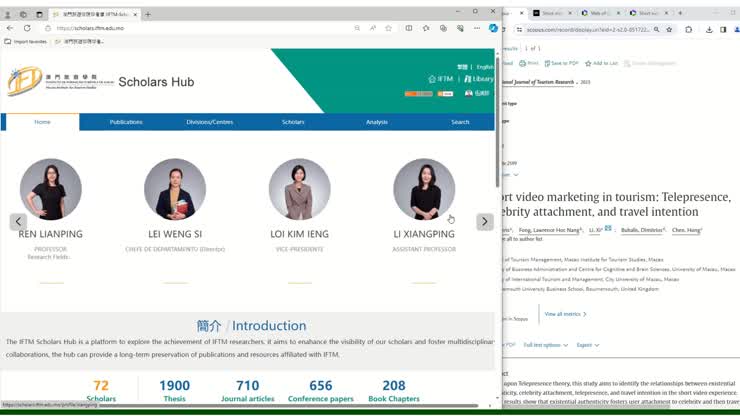
Task: Click the LI XIANGPING name link
Action: [x=424, y=234]
